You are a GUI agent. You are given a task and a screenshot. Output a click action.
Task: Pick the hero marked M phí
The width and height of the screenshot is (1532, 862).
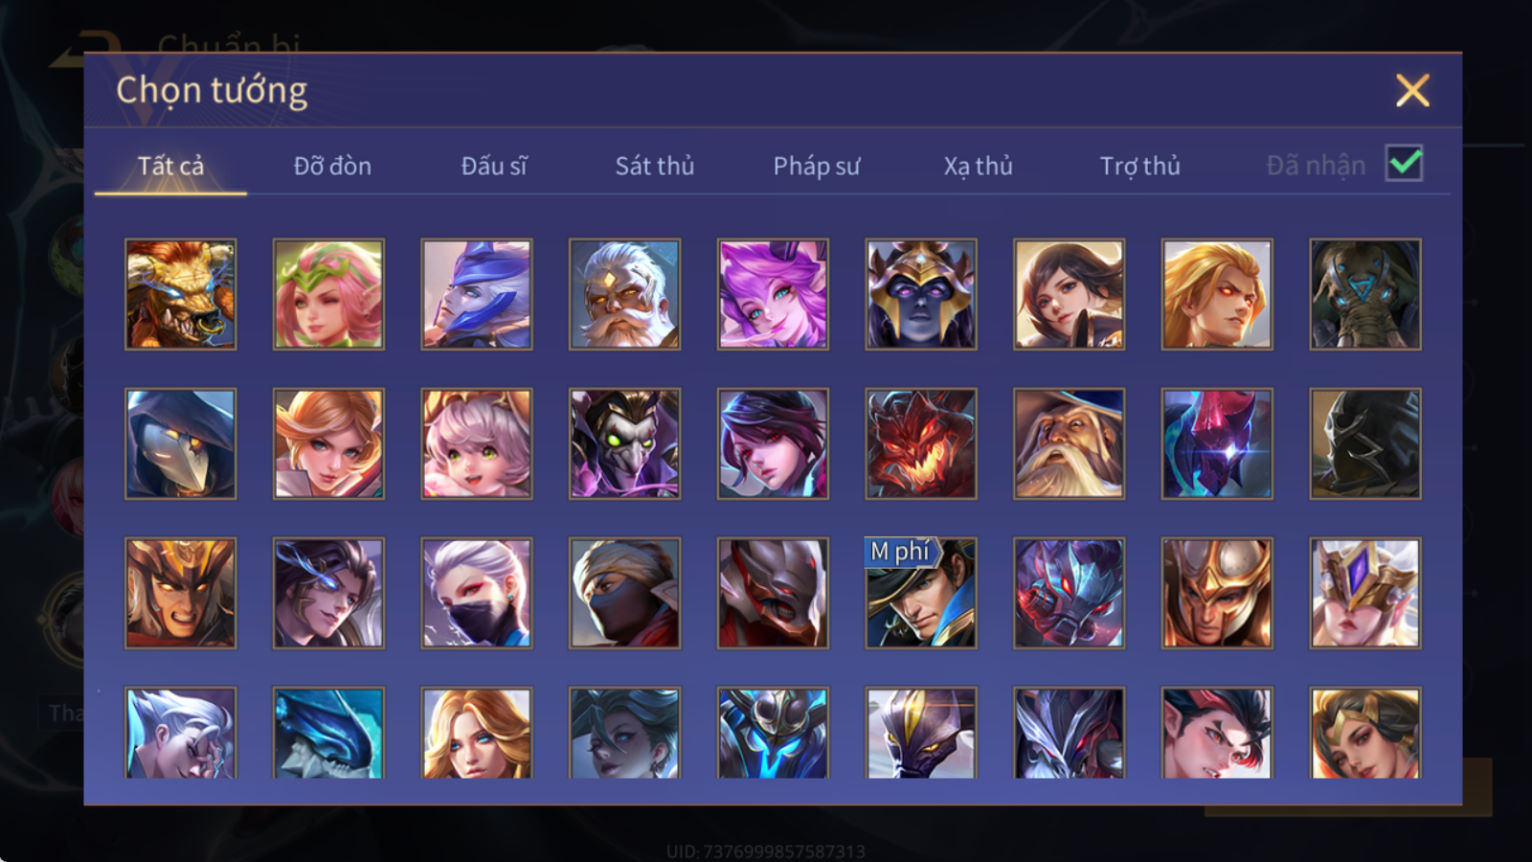921,593
